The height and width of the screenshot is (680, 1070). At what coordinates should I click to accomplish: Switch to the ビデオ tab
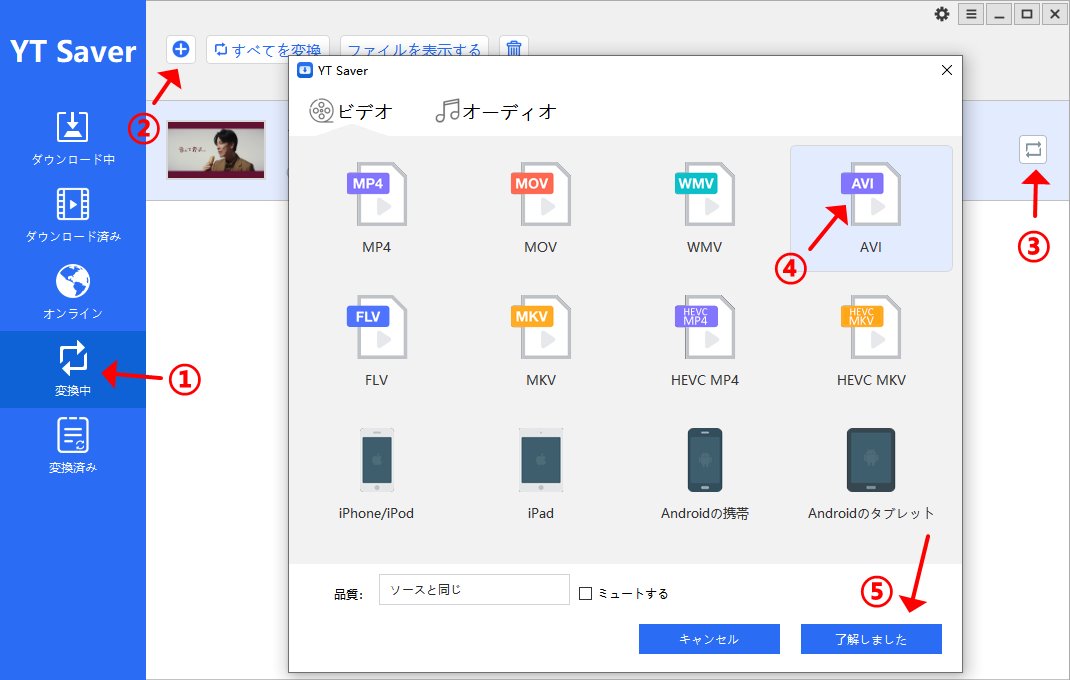pyautogui.click(x=351, y=111)
